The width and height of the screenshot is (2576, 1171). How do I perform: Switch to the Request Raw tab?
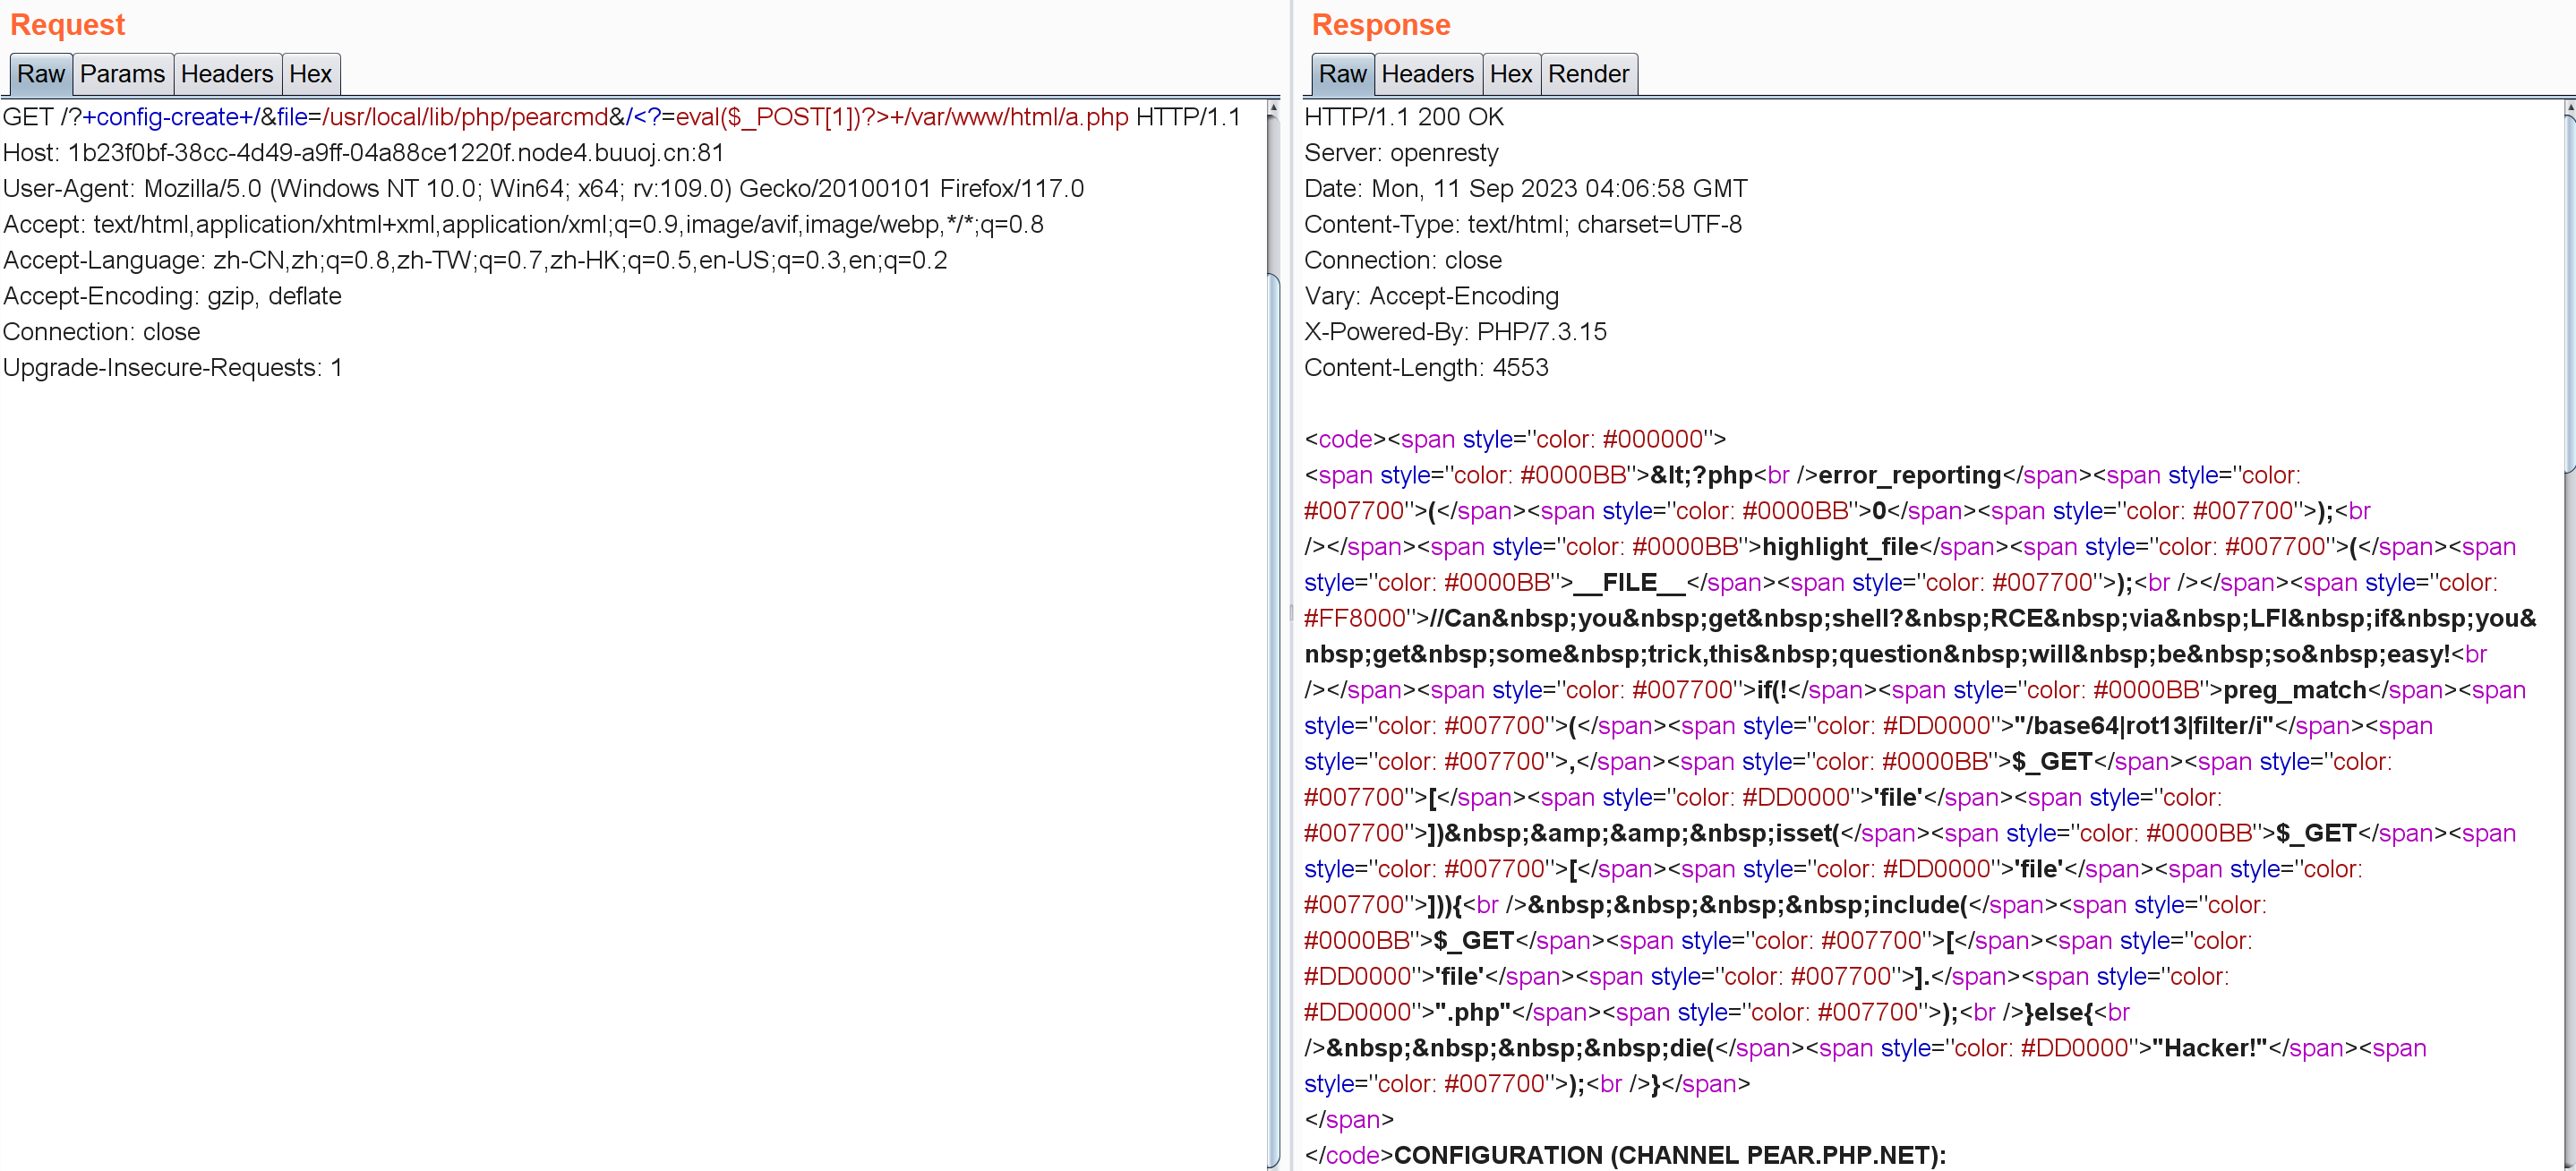point(40,74)
